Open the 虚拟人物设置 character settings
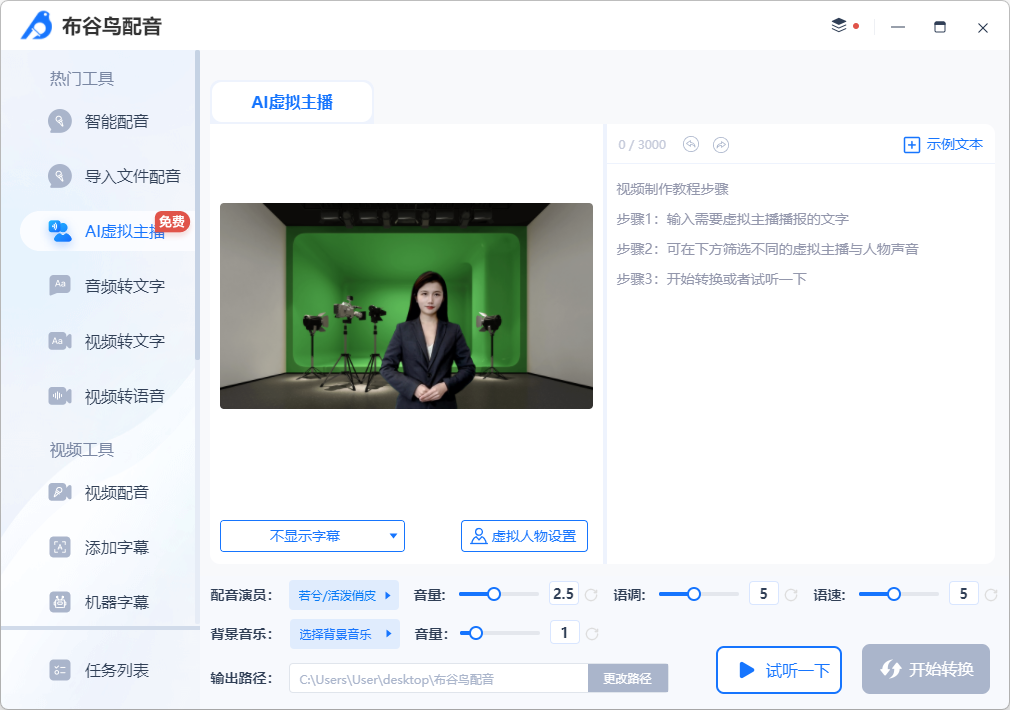Viewport: 1010px width, 710px height. (524, 536)
